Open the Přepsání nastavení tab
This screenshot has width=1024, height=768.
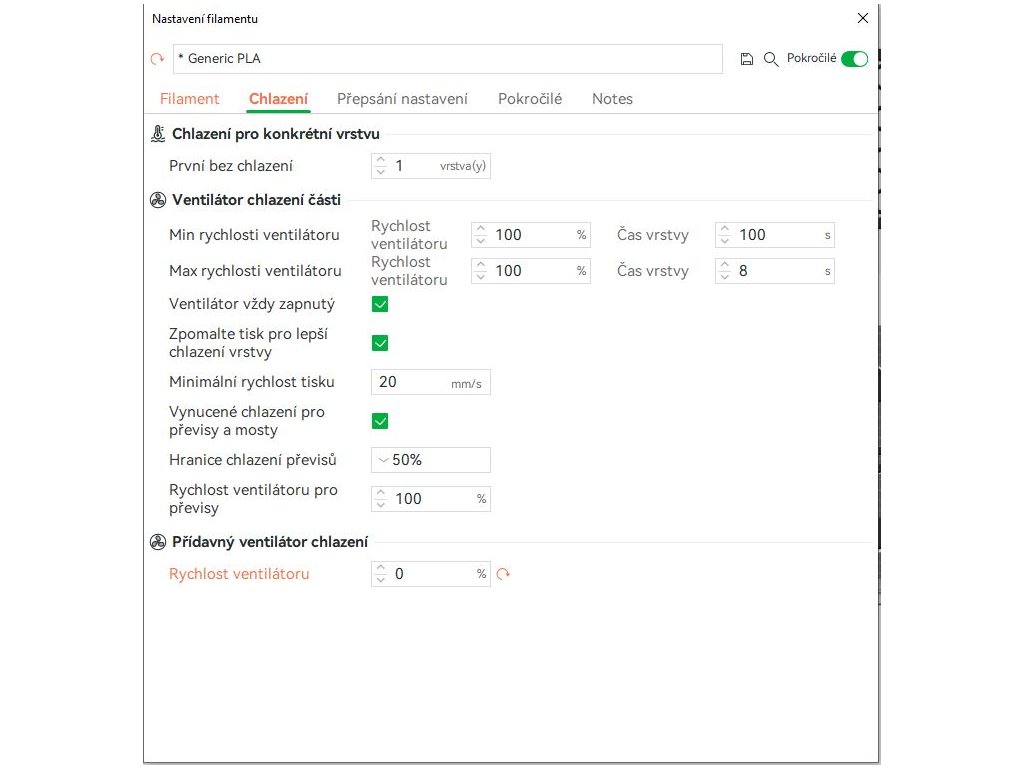tap(402, 99)
